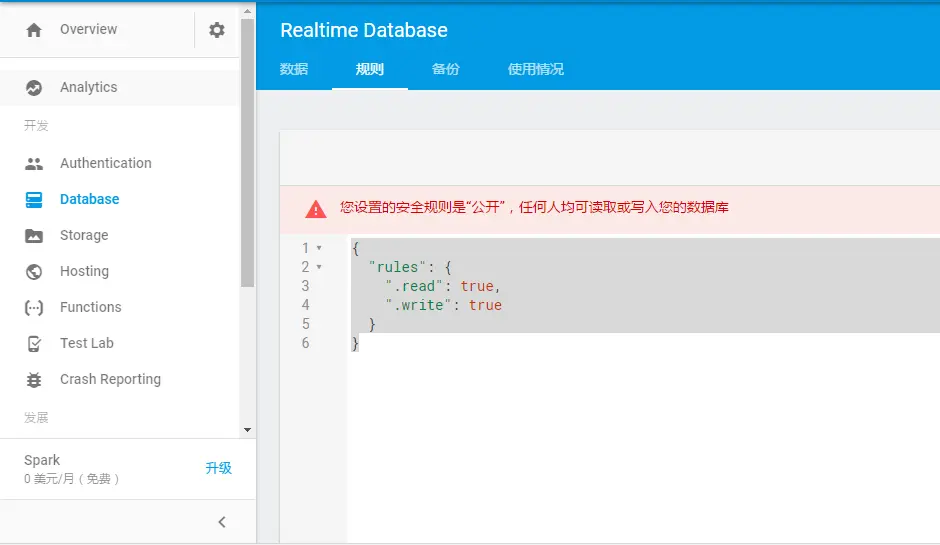Go to Authentication page
Viewport: 940px width, 545px height.
coord(106,163)
